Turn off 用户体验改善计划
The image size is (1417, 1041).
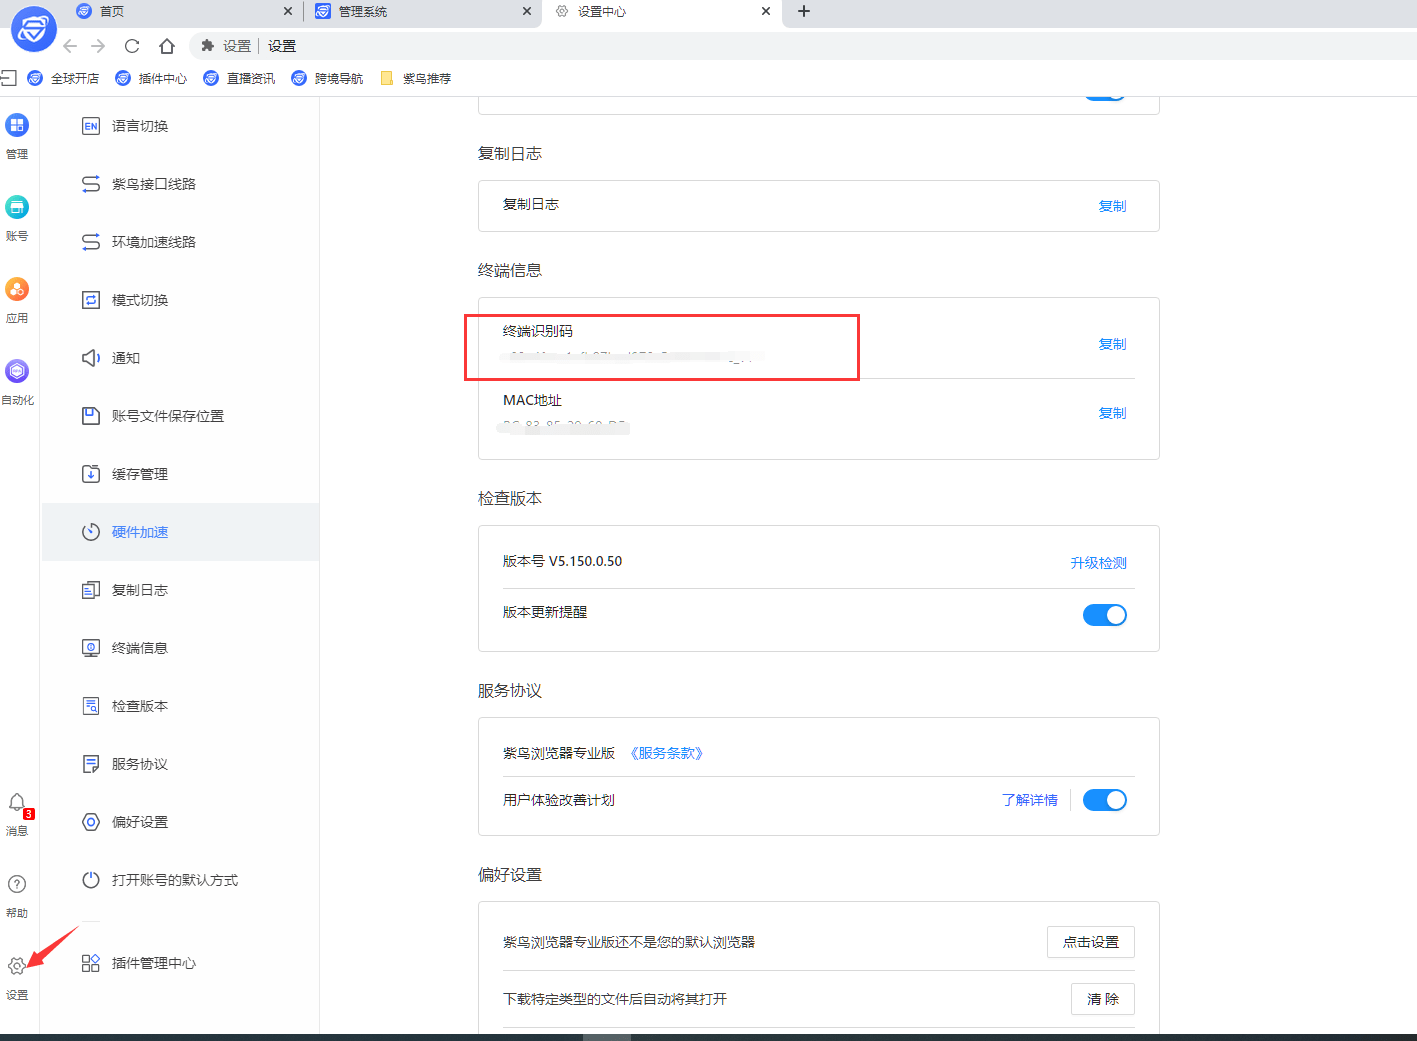(1104, 799)
